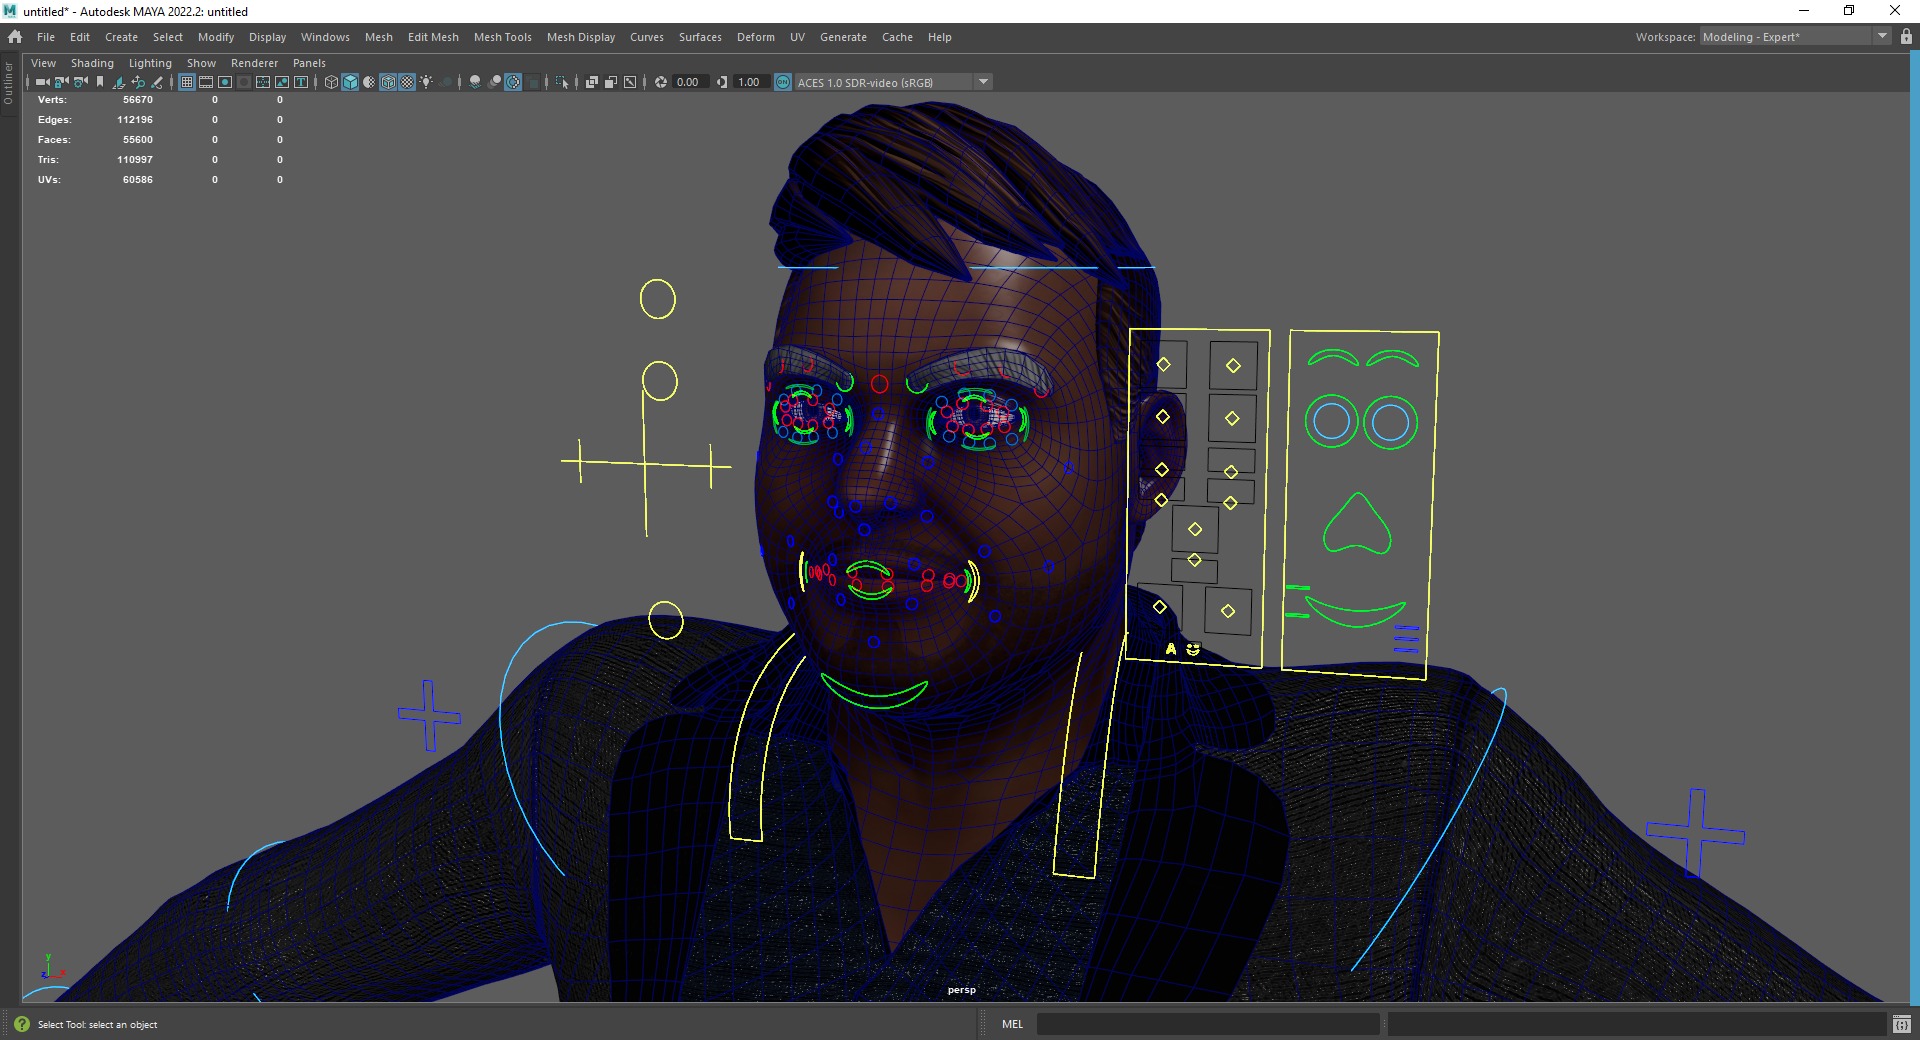The width and height of the screenshot is (1920, 1040).
Task: Open the Outliner side tab
Action: (9, 84)
